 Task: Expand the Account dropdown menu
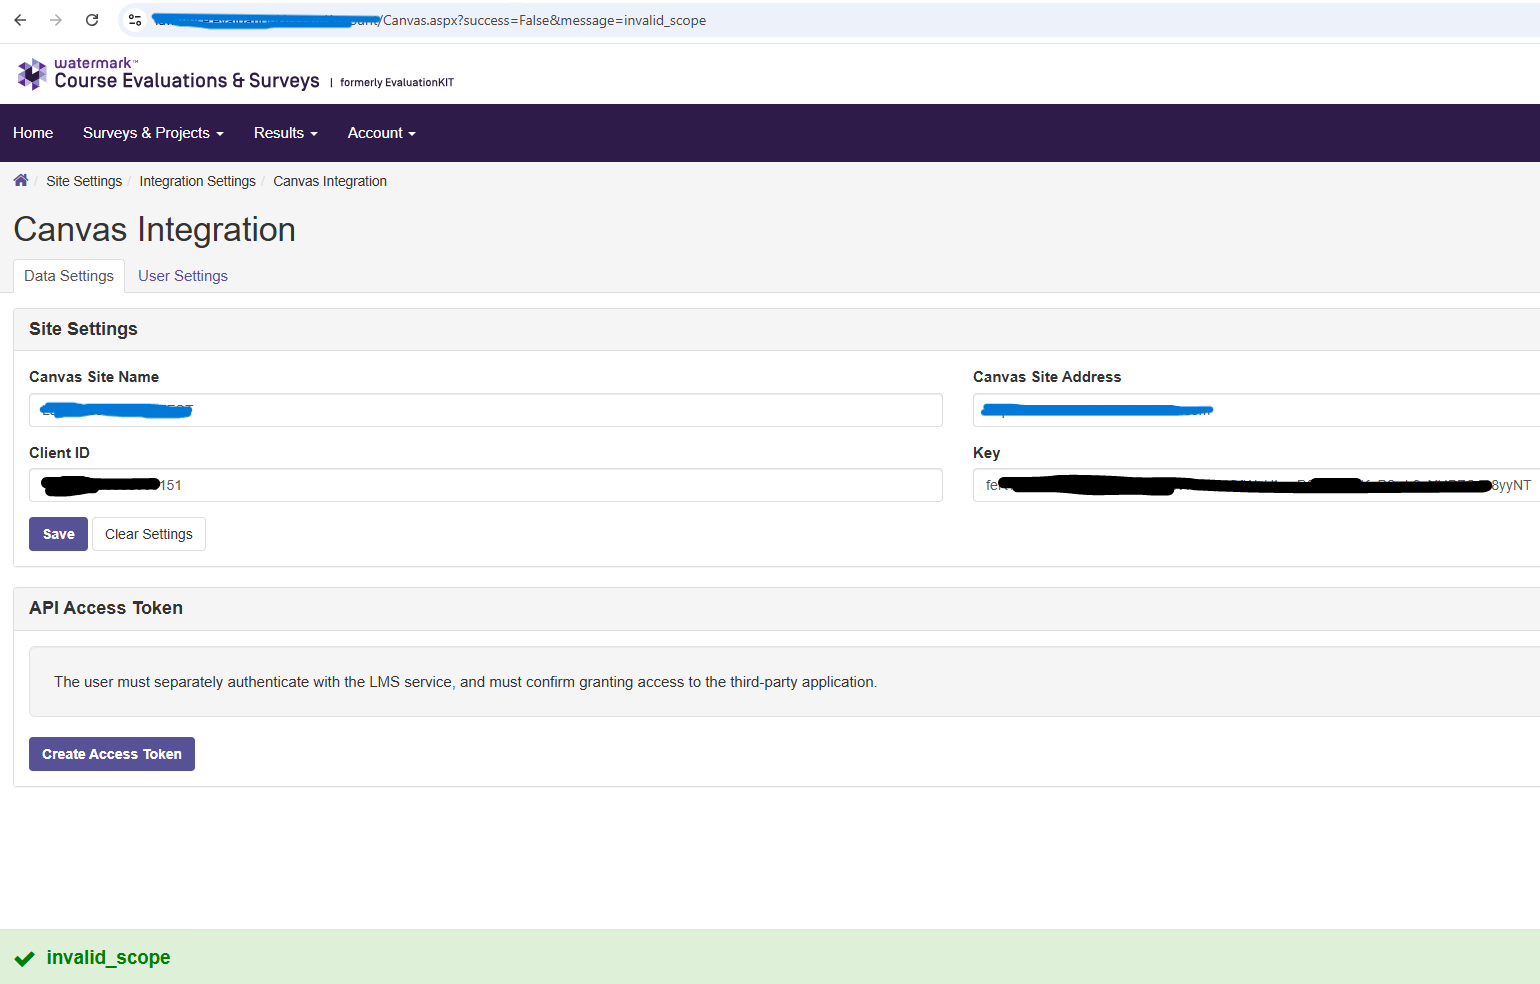pyautogui.click(x=381, y=133)
